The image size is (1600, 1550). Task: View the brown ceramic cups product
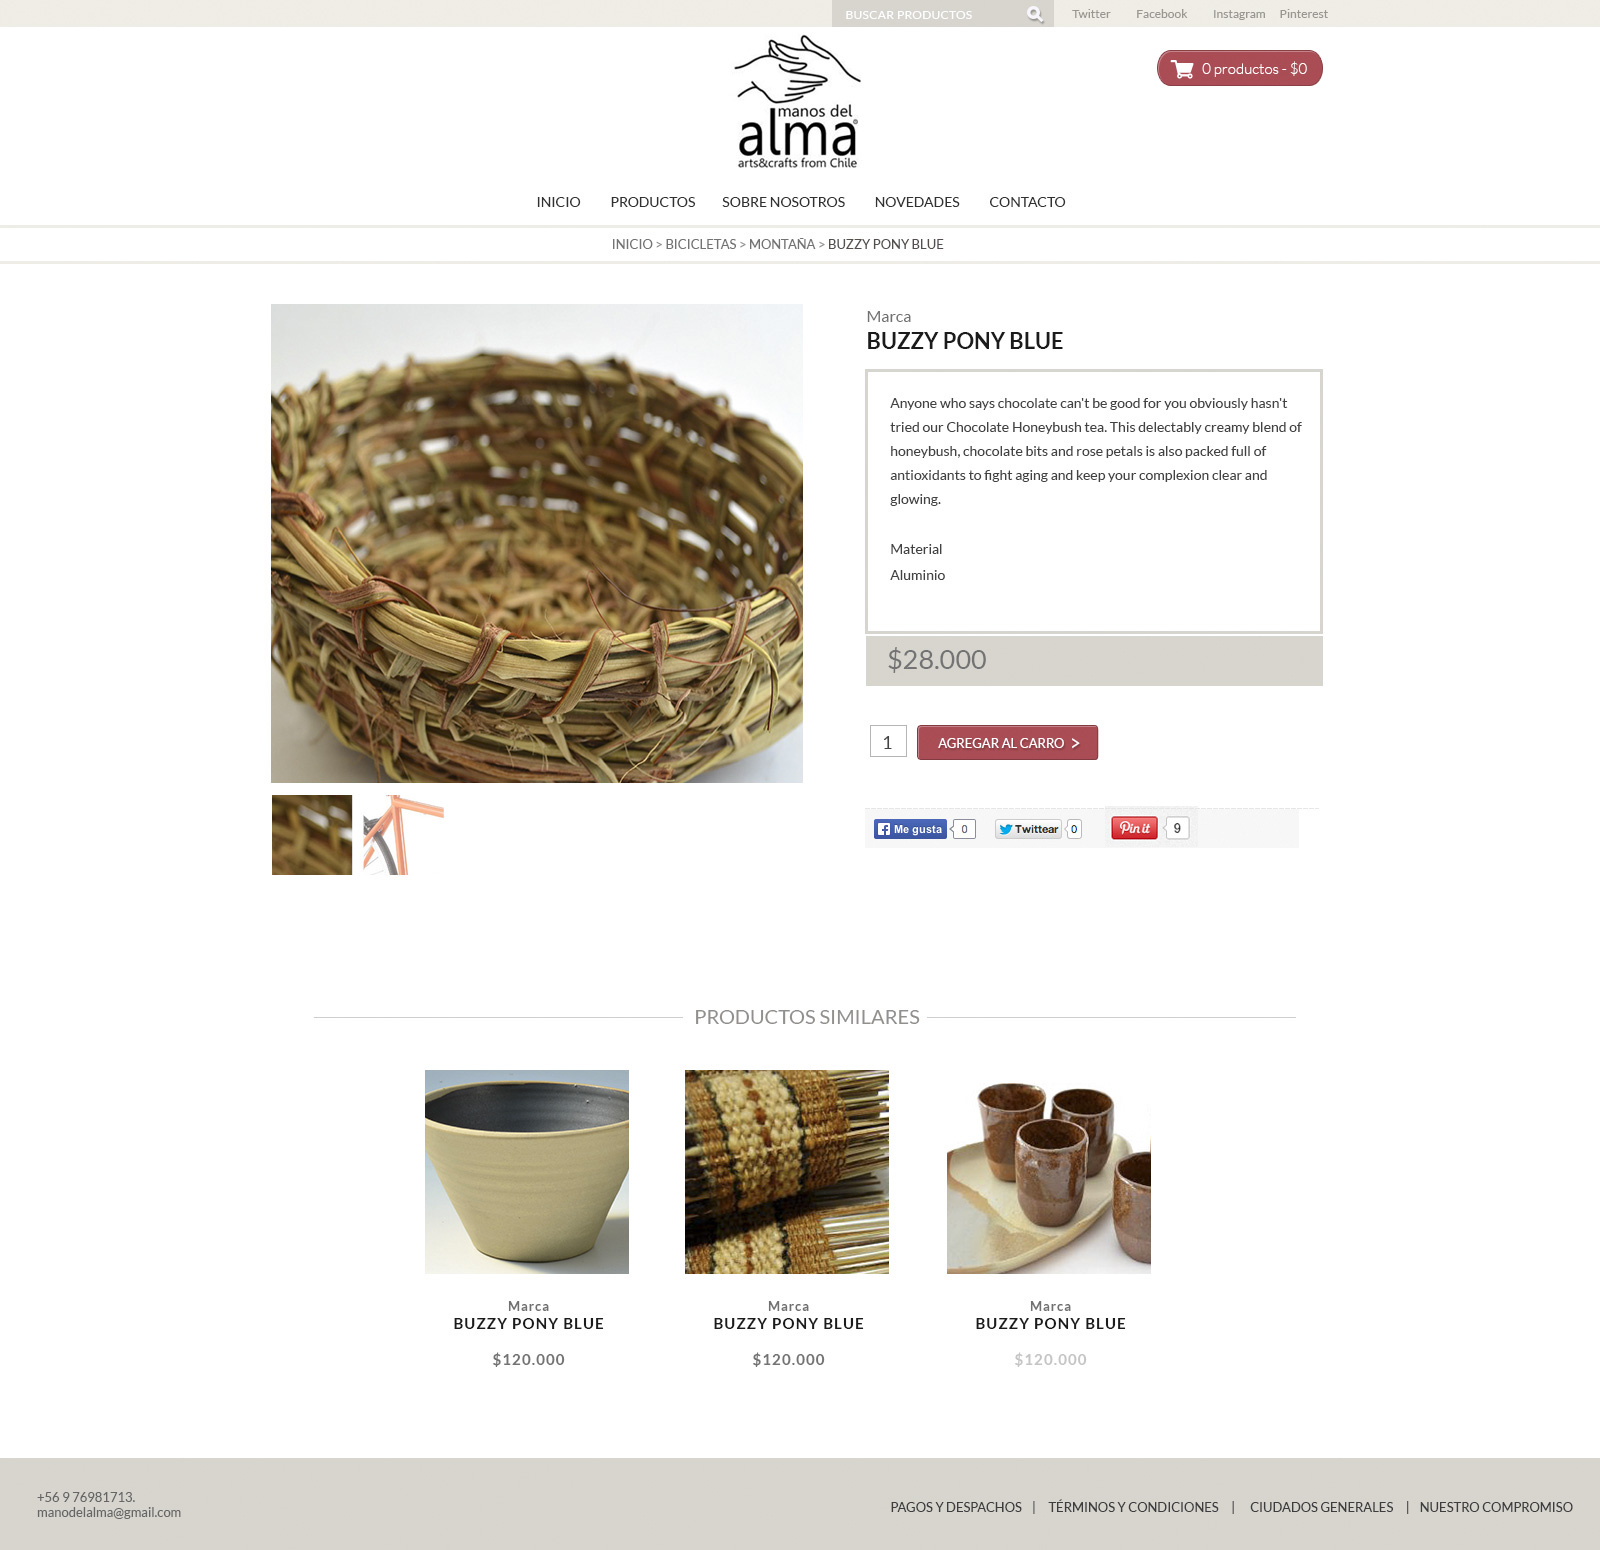tap(1049, 1172)
